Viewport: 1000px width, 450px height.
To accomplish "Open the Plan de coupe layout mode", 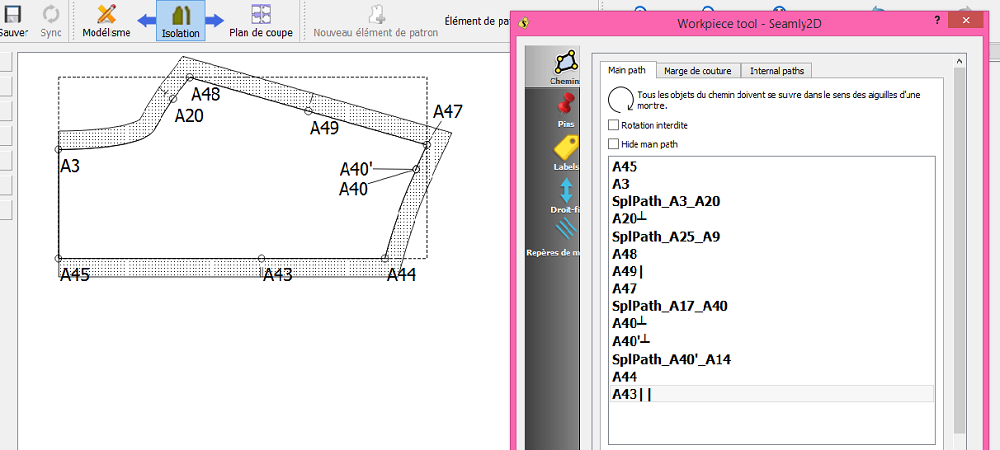I will coord(260,22).
